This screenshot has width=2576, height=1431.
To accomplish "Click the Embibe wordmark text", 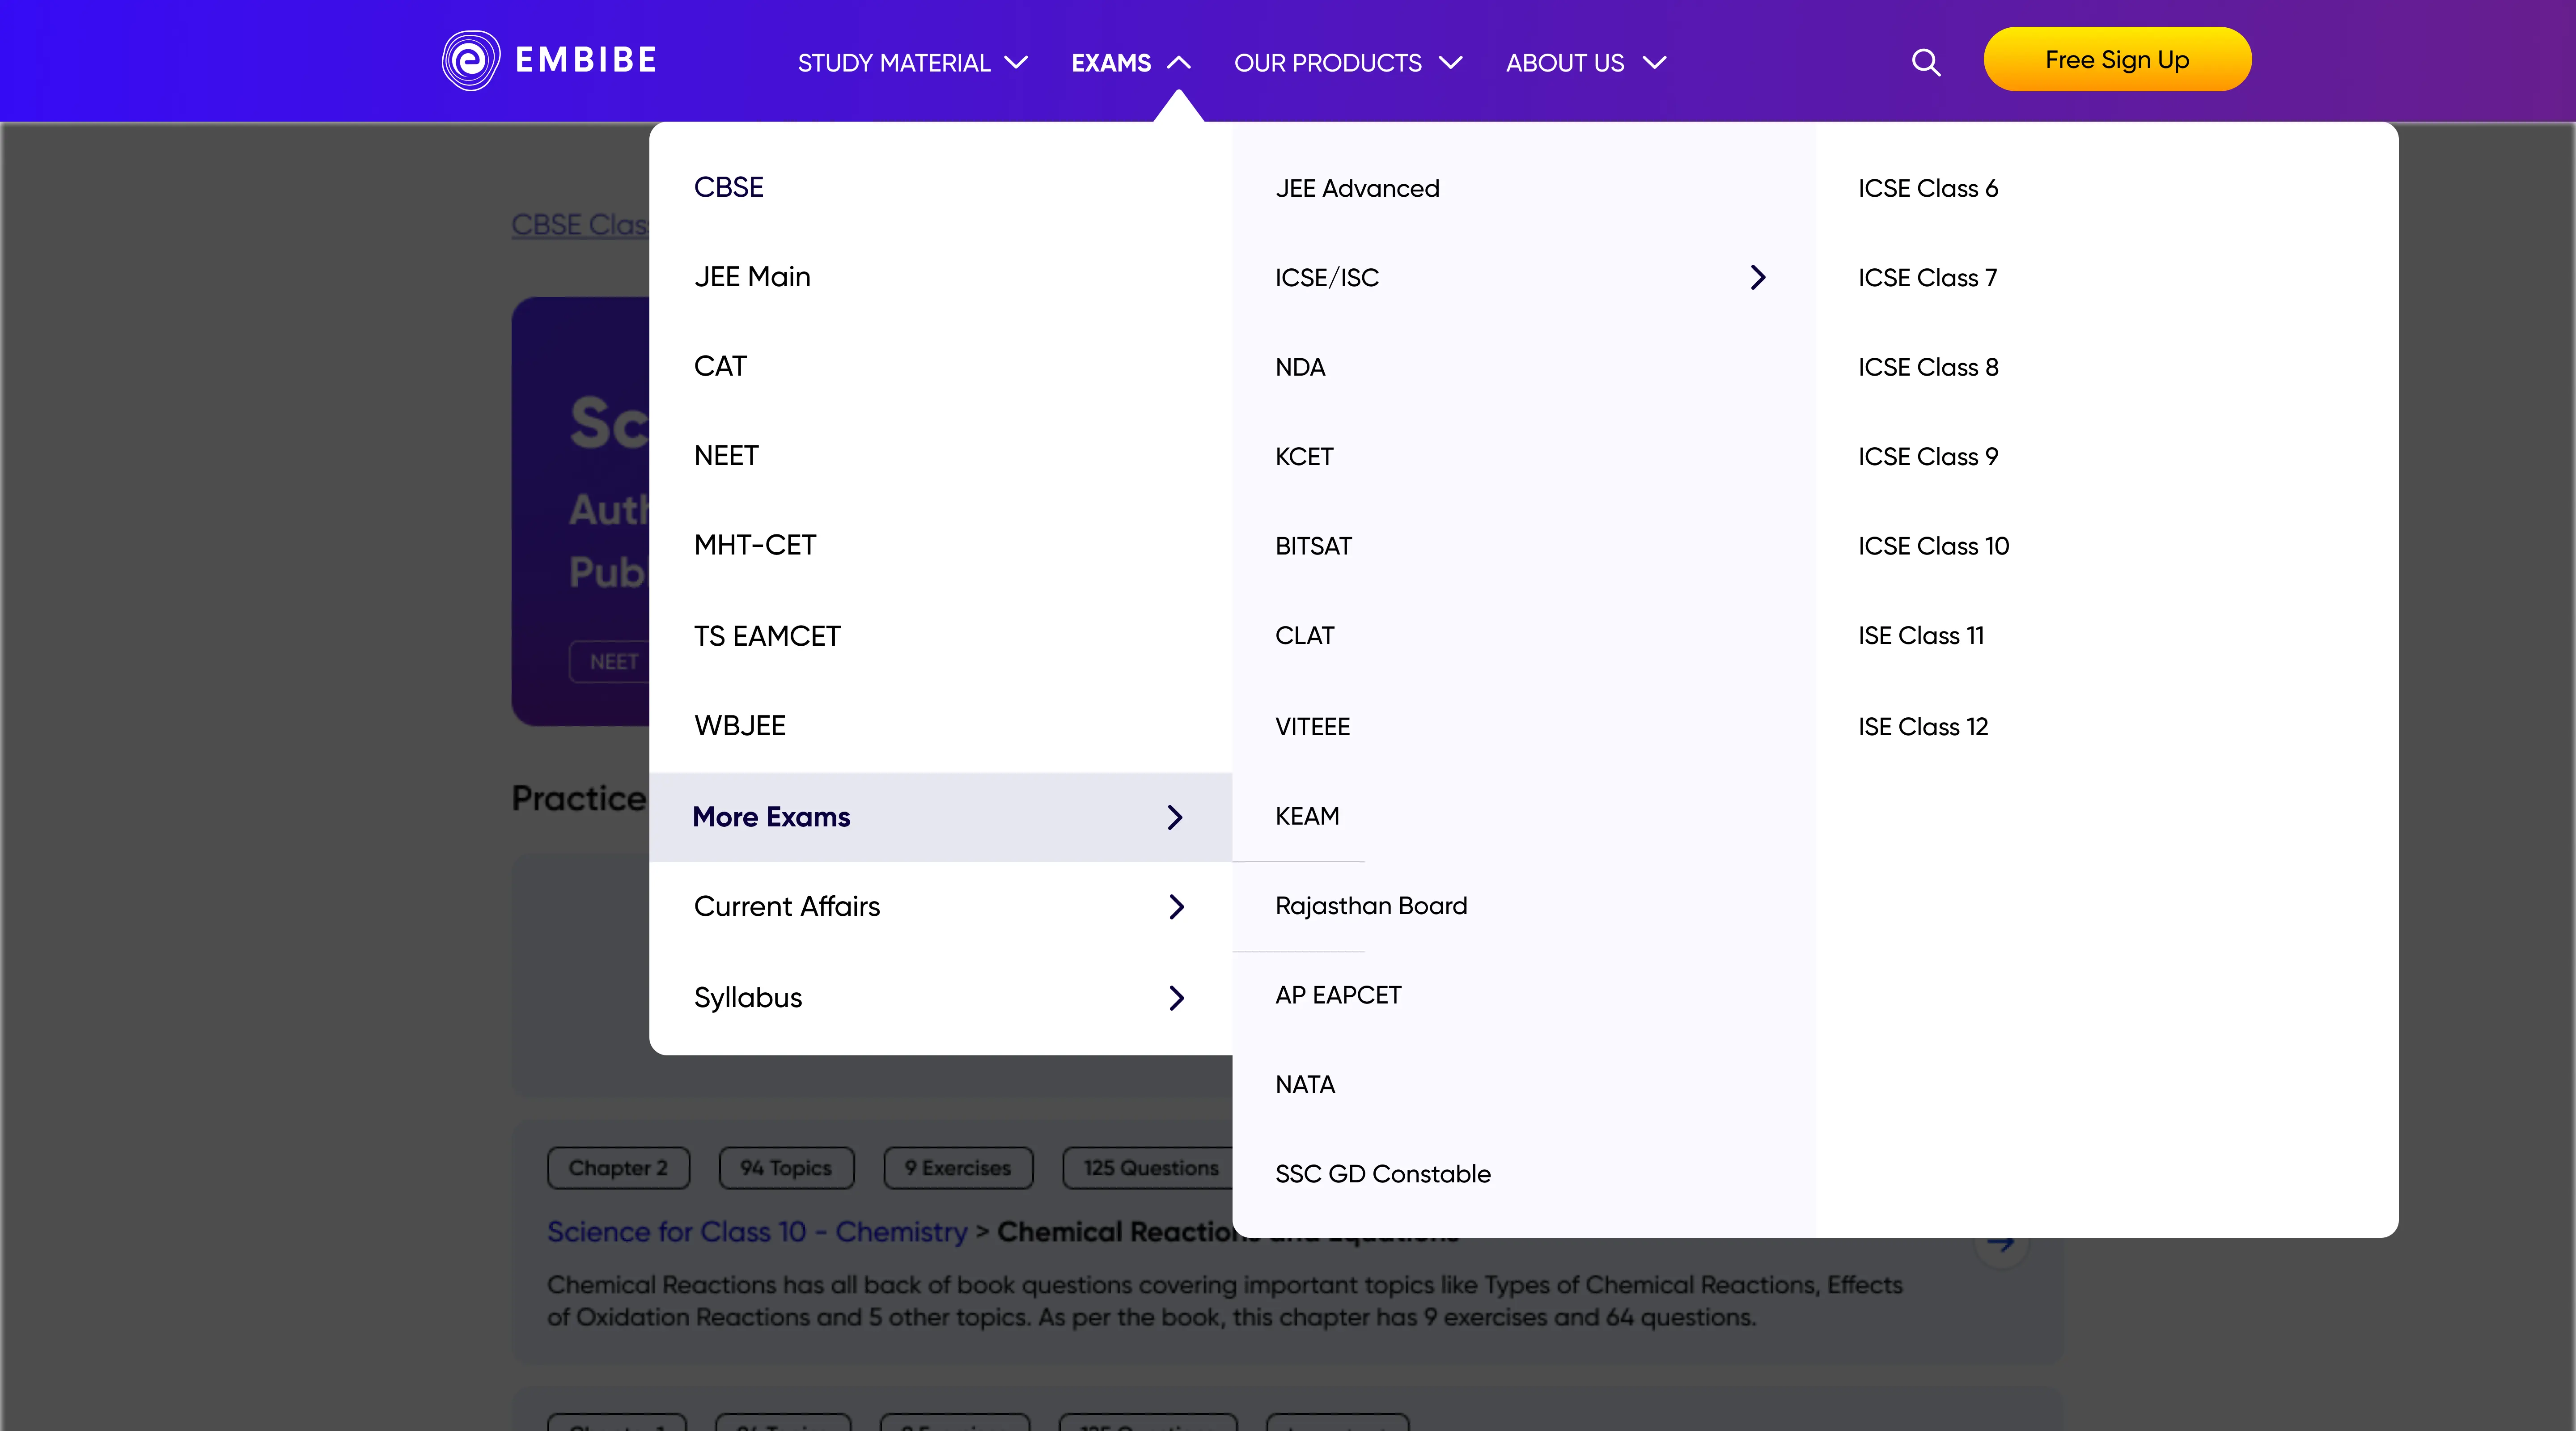I will tap(586, 60).
